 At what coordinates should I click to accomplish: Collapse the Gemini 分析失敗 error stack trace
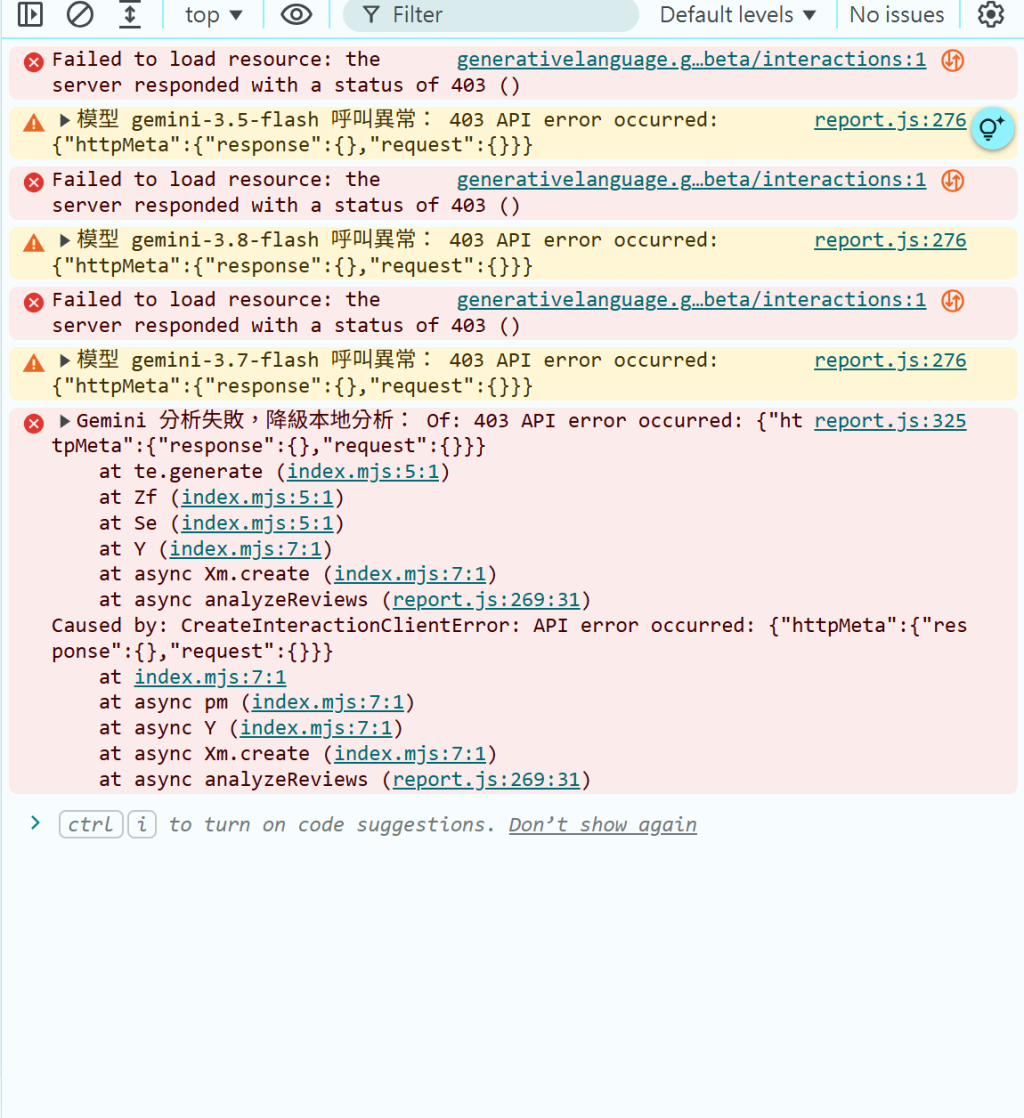(64, 421)
